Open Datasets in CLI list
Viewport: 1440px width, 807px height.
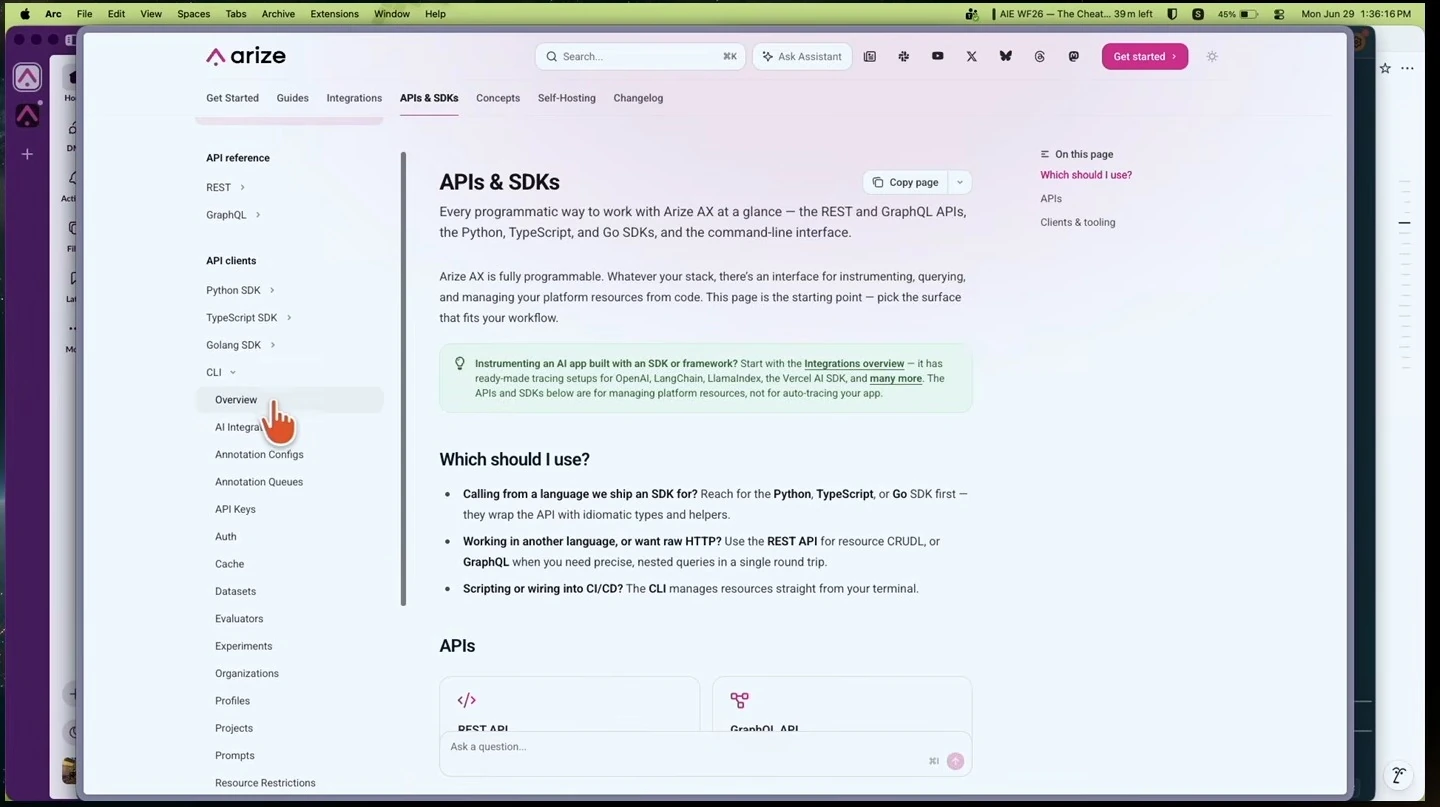235,592
